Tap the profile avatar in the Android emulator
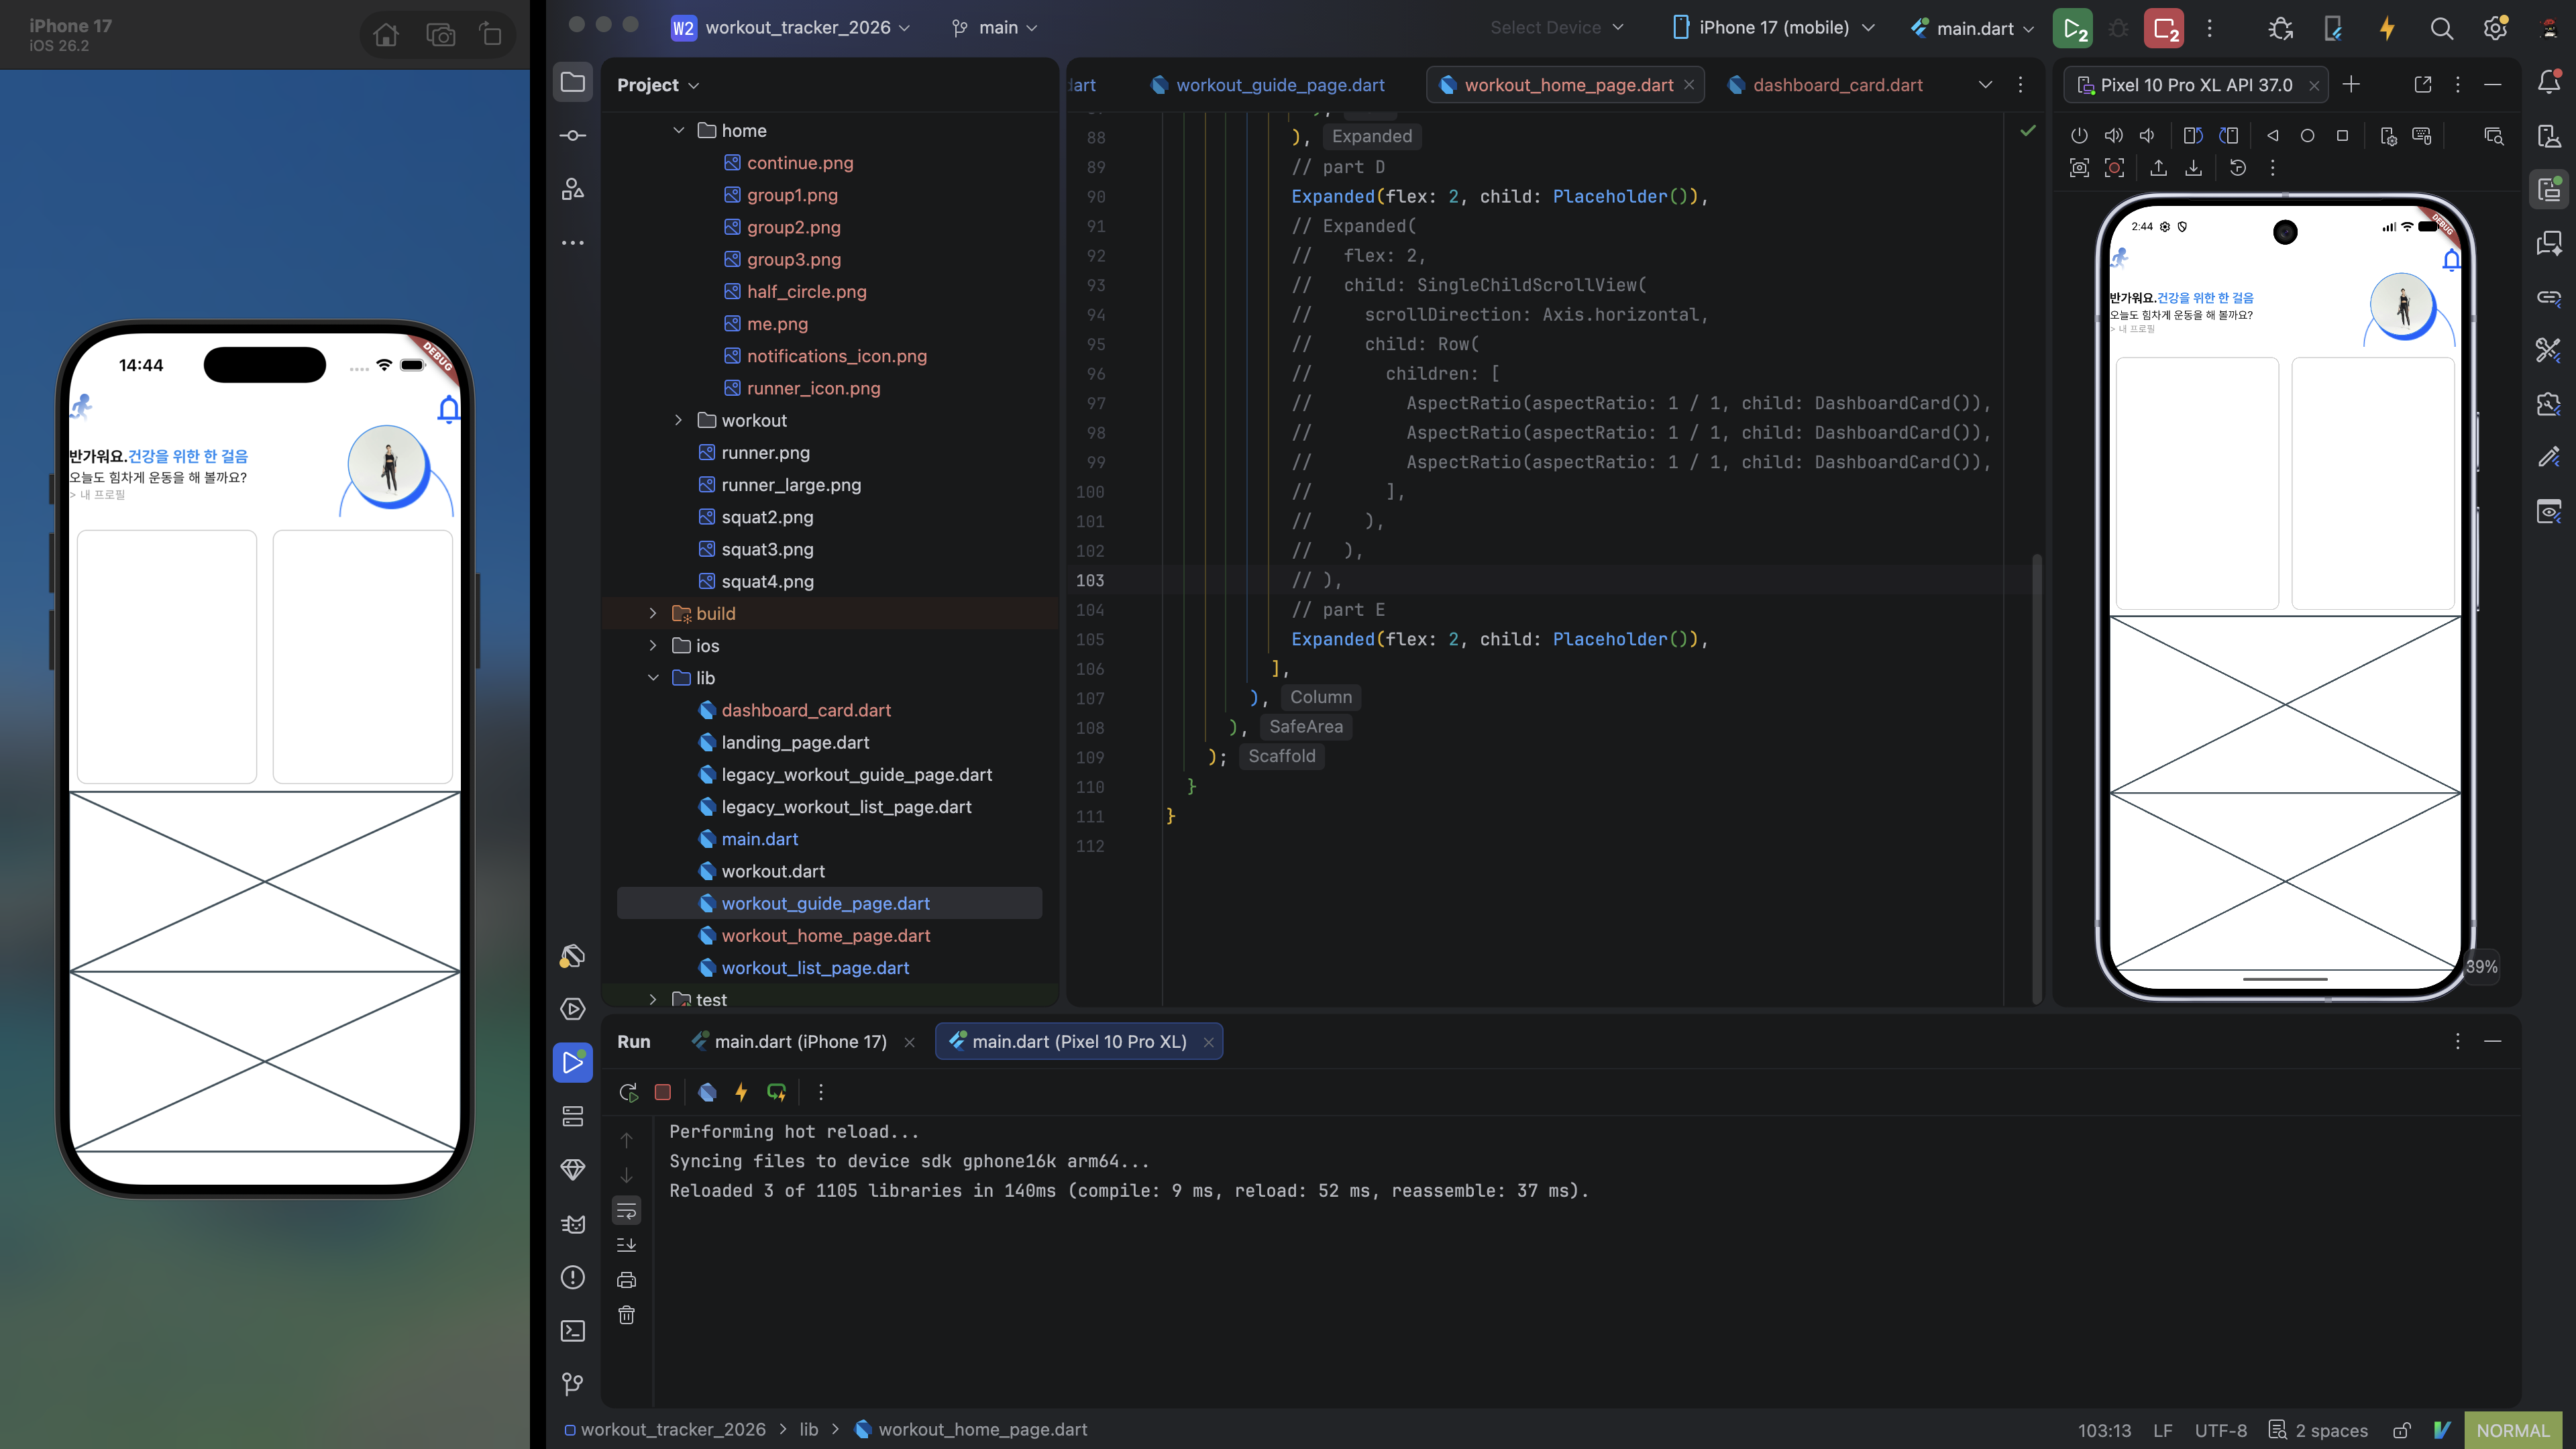The height and width of the screenshot is (1449, 2576). pyautogui.click(x=2402, y=305)
